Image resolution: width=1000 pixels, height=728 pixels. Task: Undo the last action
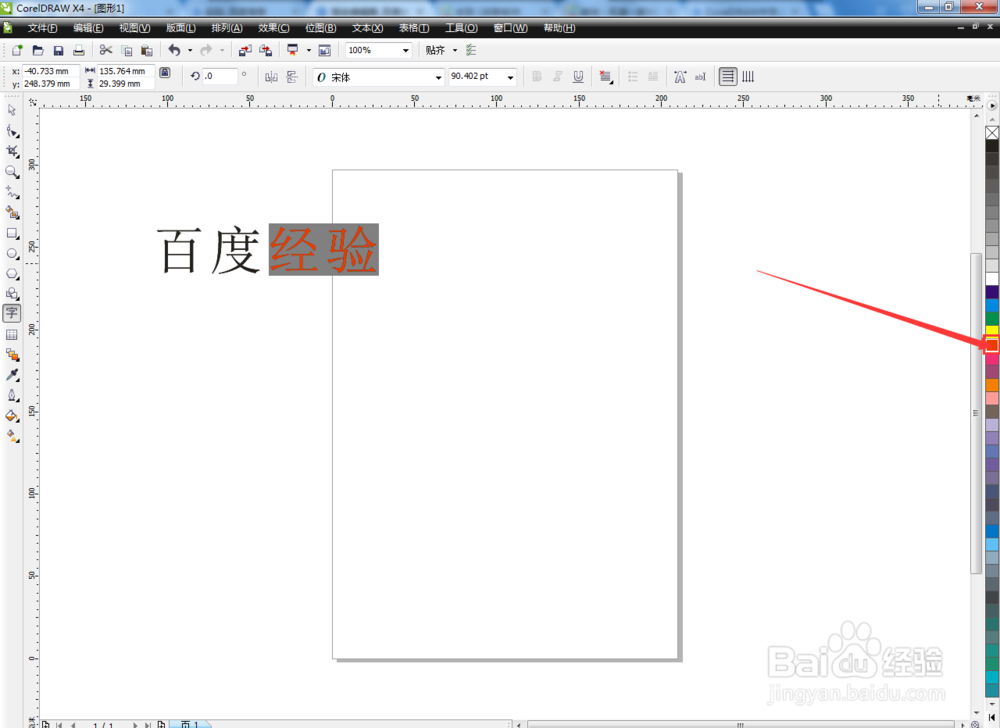[x=174, y=50]
